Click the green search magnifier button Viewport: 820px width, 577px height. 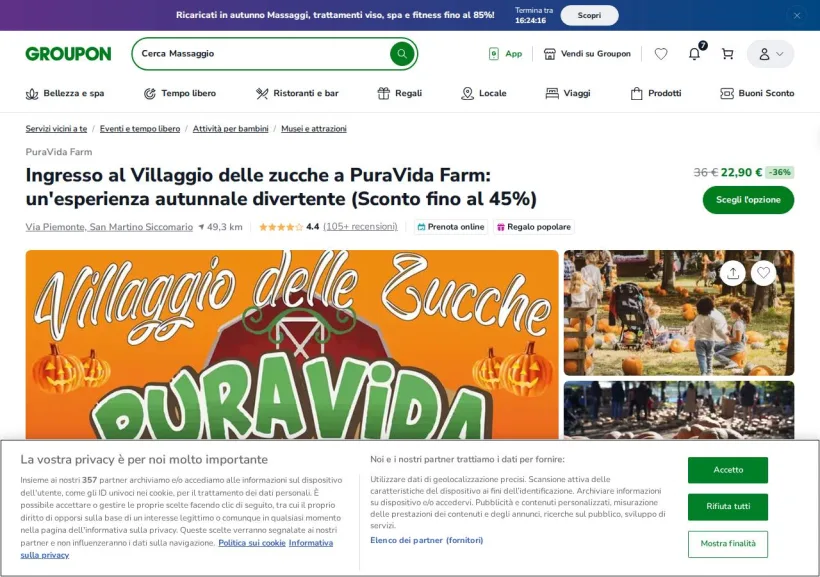402,54
